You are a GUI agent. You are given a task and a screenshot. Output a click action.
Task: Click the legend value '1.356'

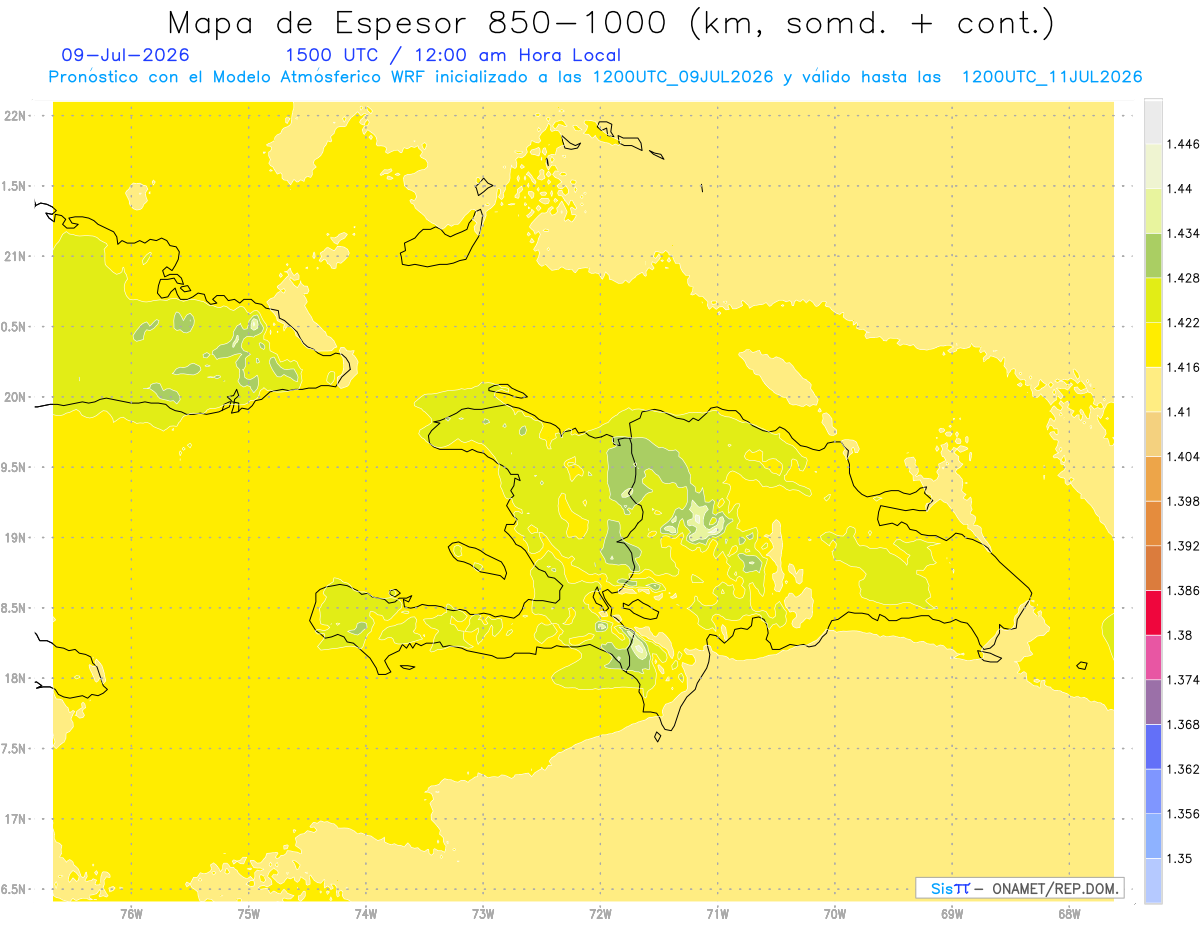tap(1182, 814)
